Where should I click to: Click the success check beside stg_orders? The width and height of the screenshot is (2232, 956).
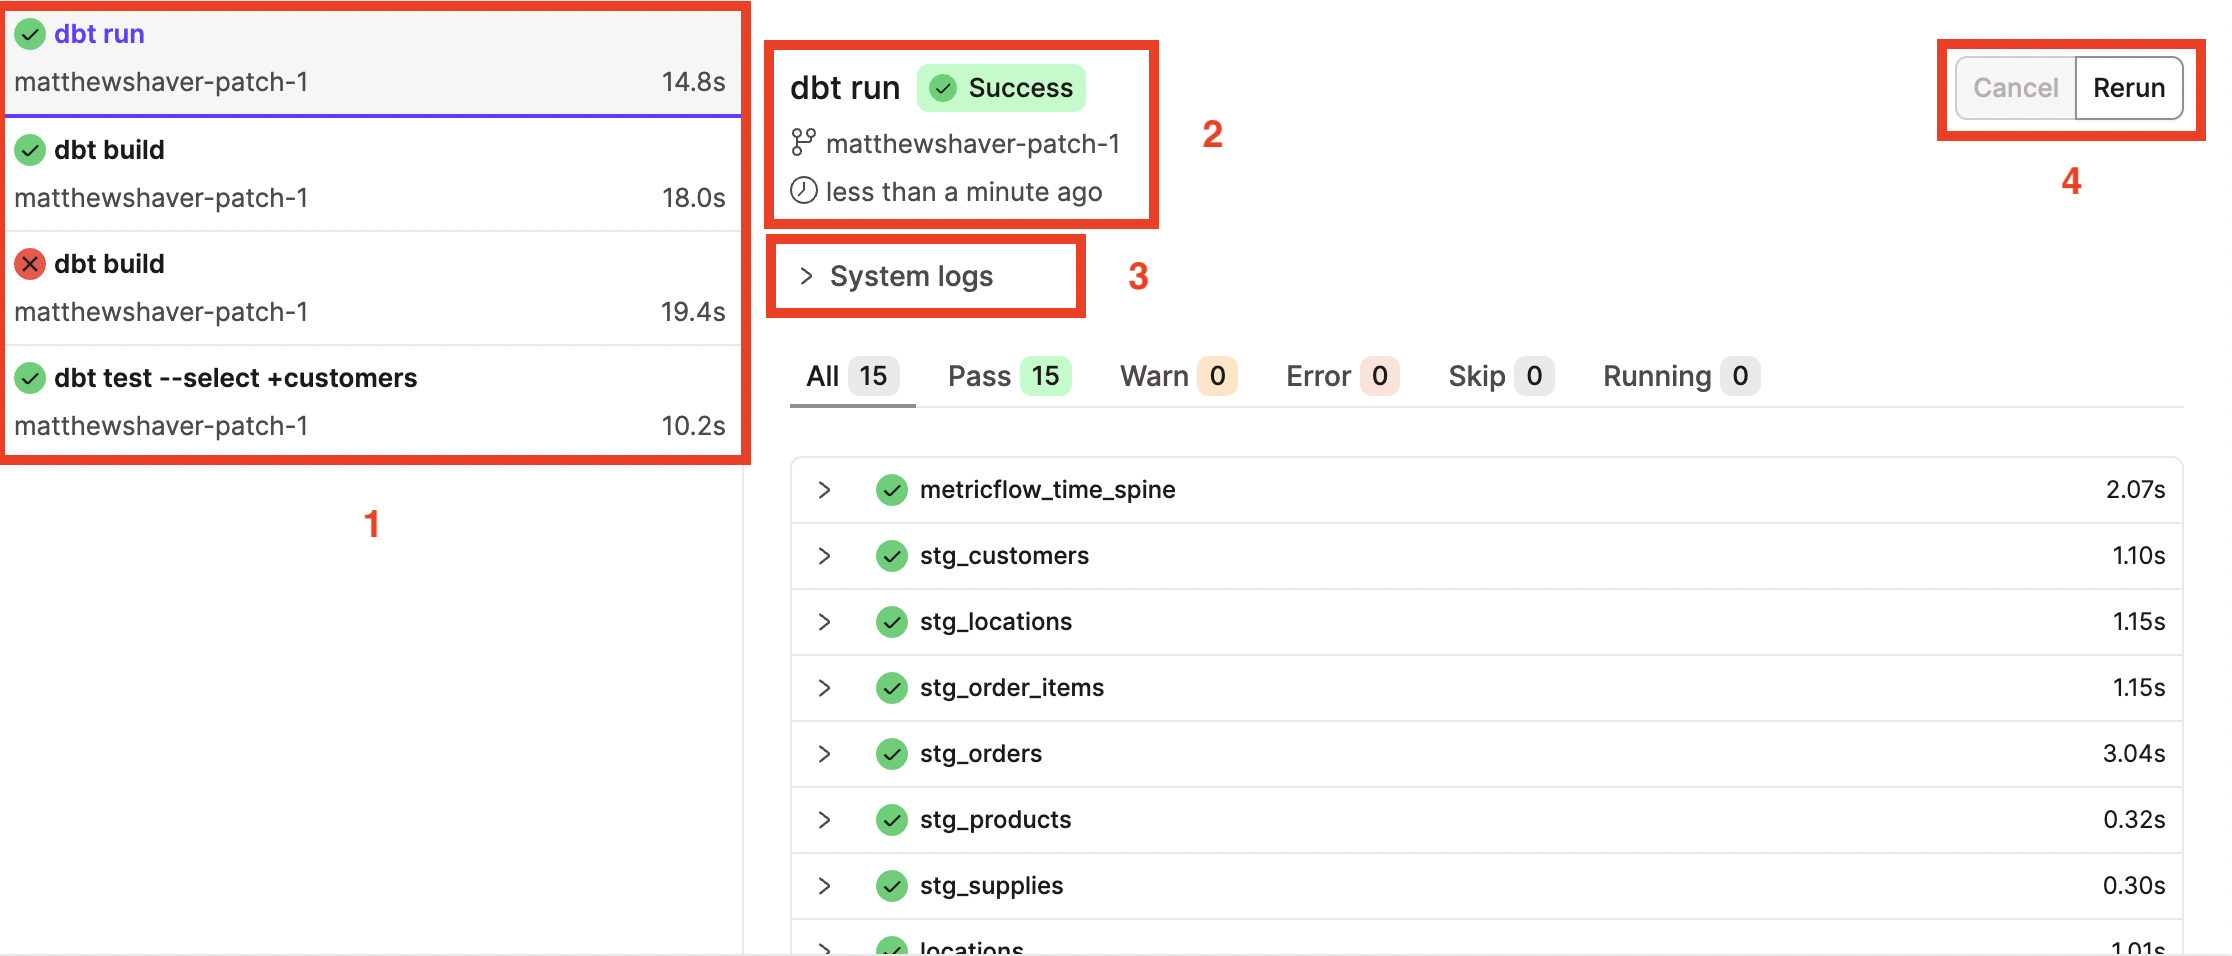click(x=890, y=753)
